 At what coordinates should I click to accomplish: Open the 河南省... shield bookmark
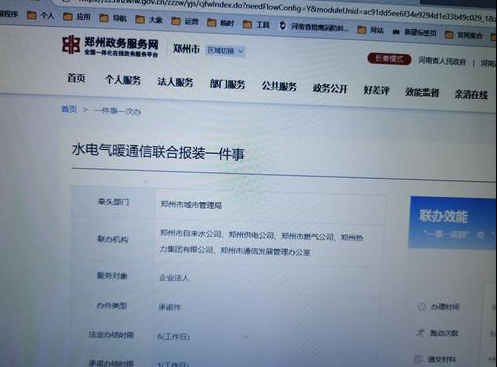[x=313, y=27]
